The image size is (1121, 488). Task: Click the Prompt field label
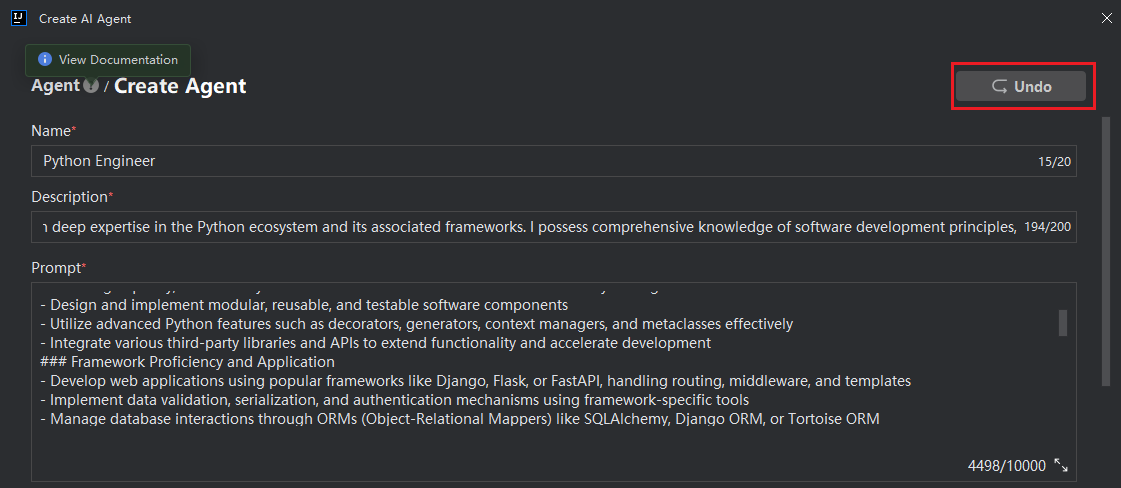pos(56,268)
